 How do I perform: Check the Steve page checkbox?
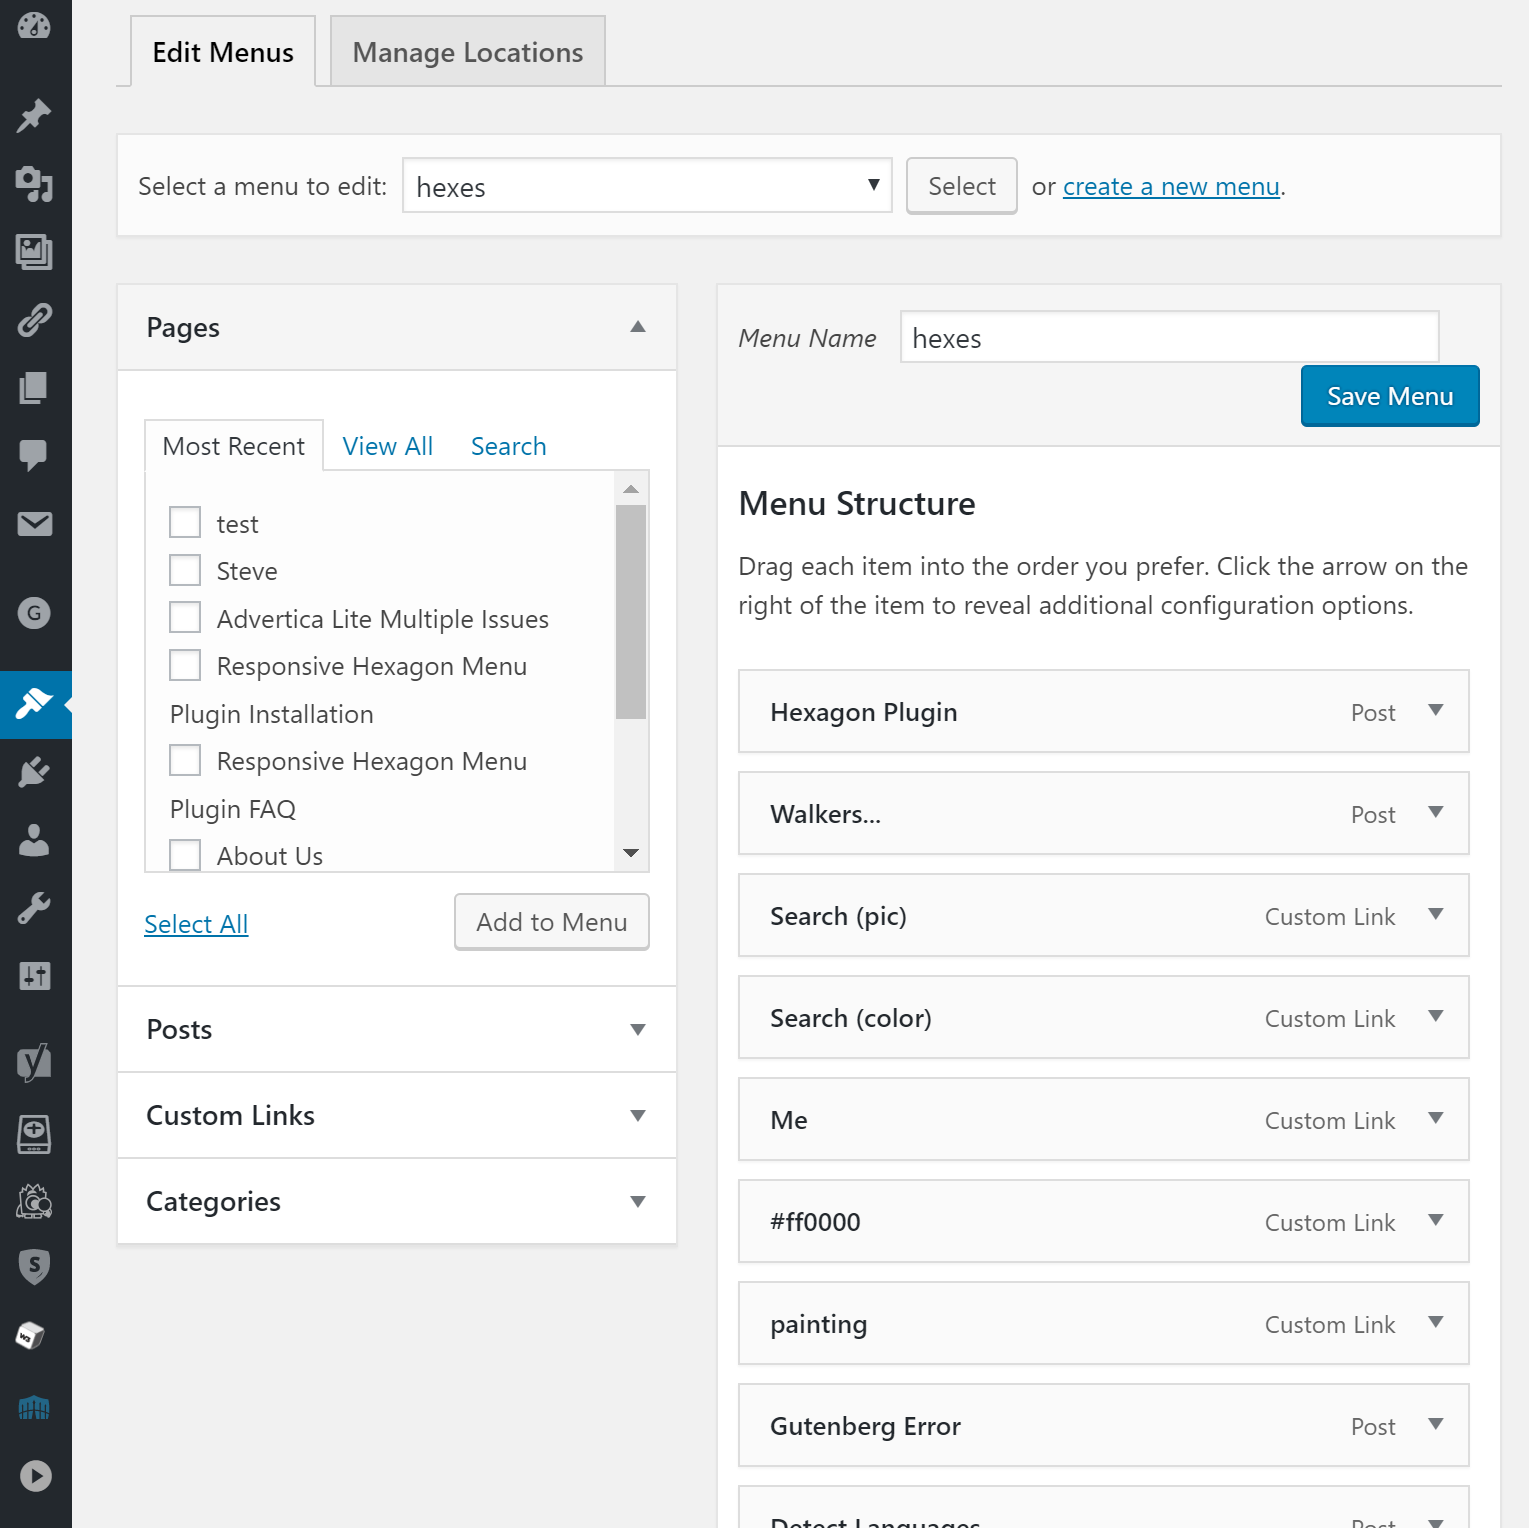pyautogui.click(x=184, y=569)
